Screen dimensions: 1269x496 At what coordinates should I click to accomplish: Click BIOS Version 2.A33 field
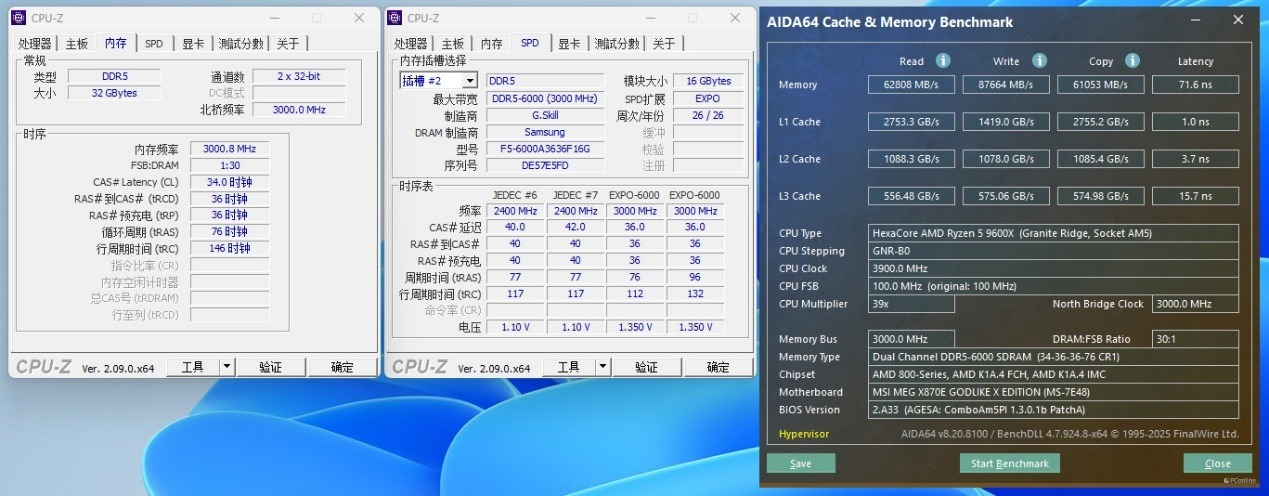tap(1054, 410)
